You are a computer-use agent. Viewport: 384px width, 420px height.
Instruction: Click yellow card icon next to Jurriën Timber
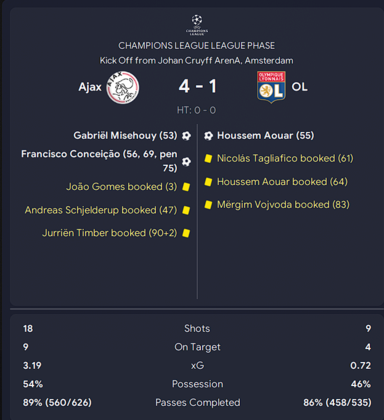186,233
